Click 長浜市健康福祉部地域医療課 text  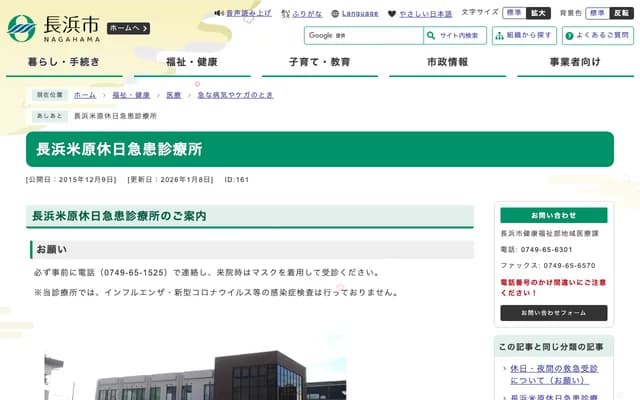click(x=549, y=233)
